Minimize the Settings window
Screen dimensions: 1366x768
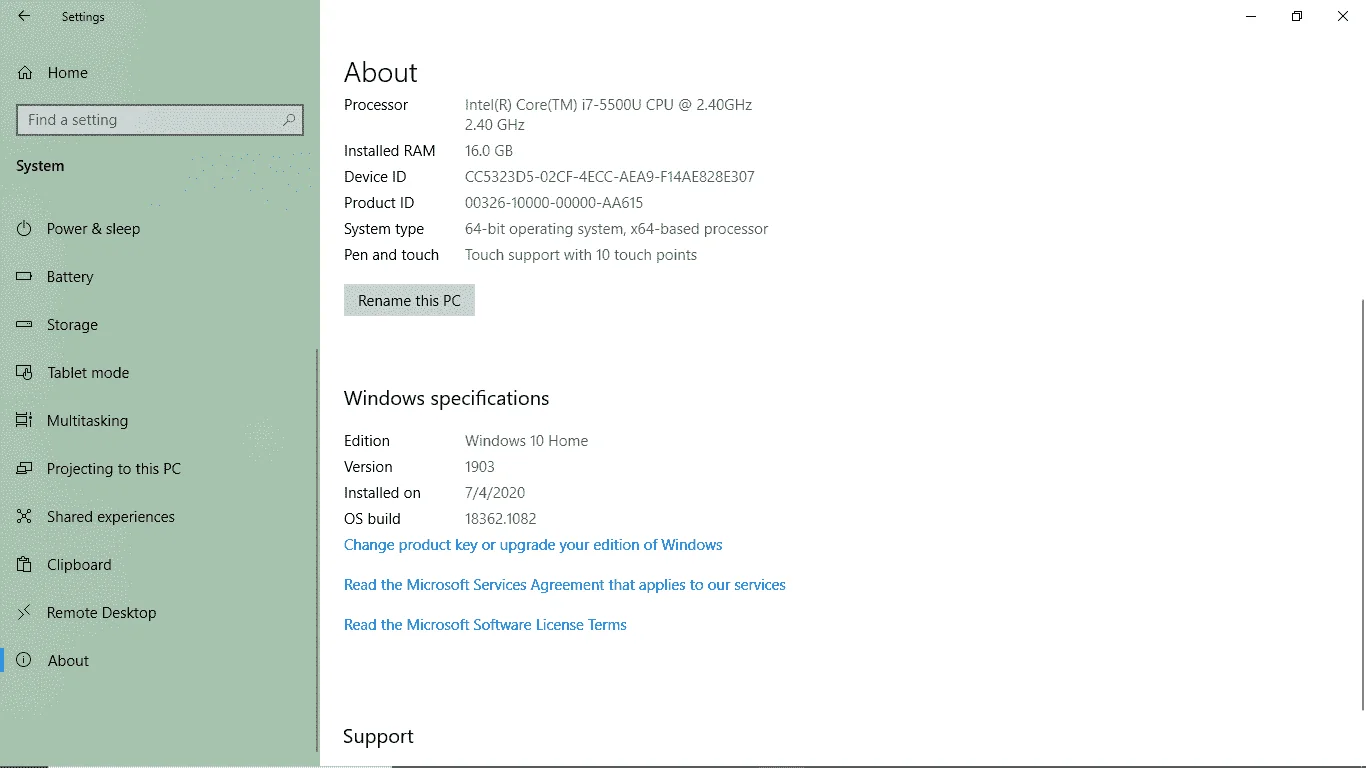[1251, 16]
